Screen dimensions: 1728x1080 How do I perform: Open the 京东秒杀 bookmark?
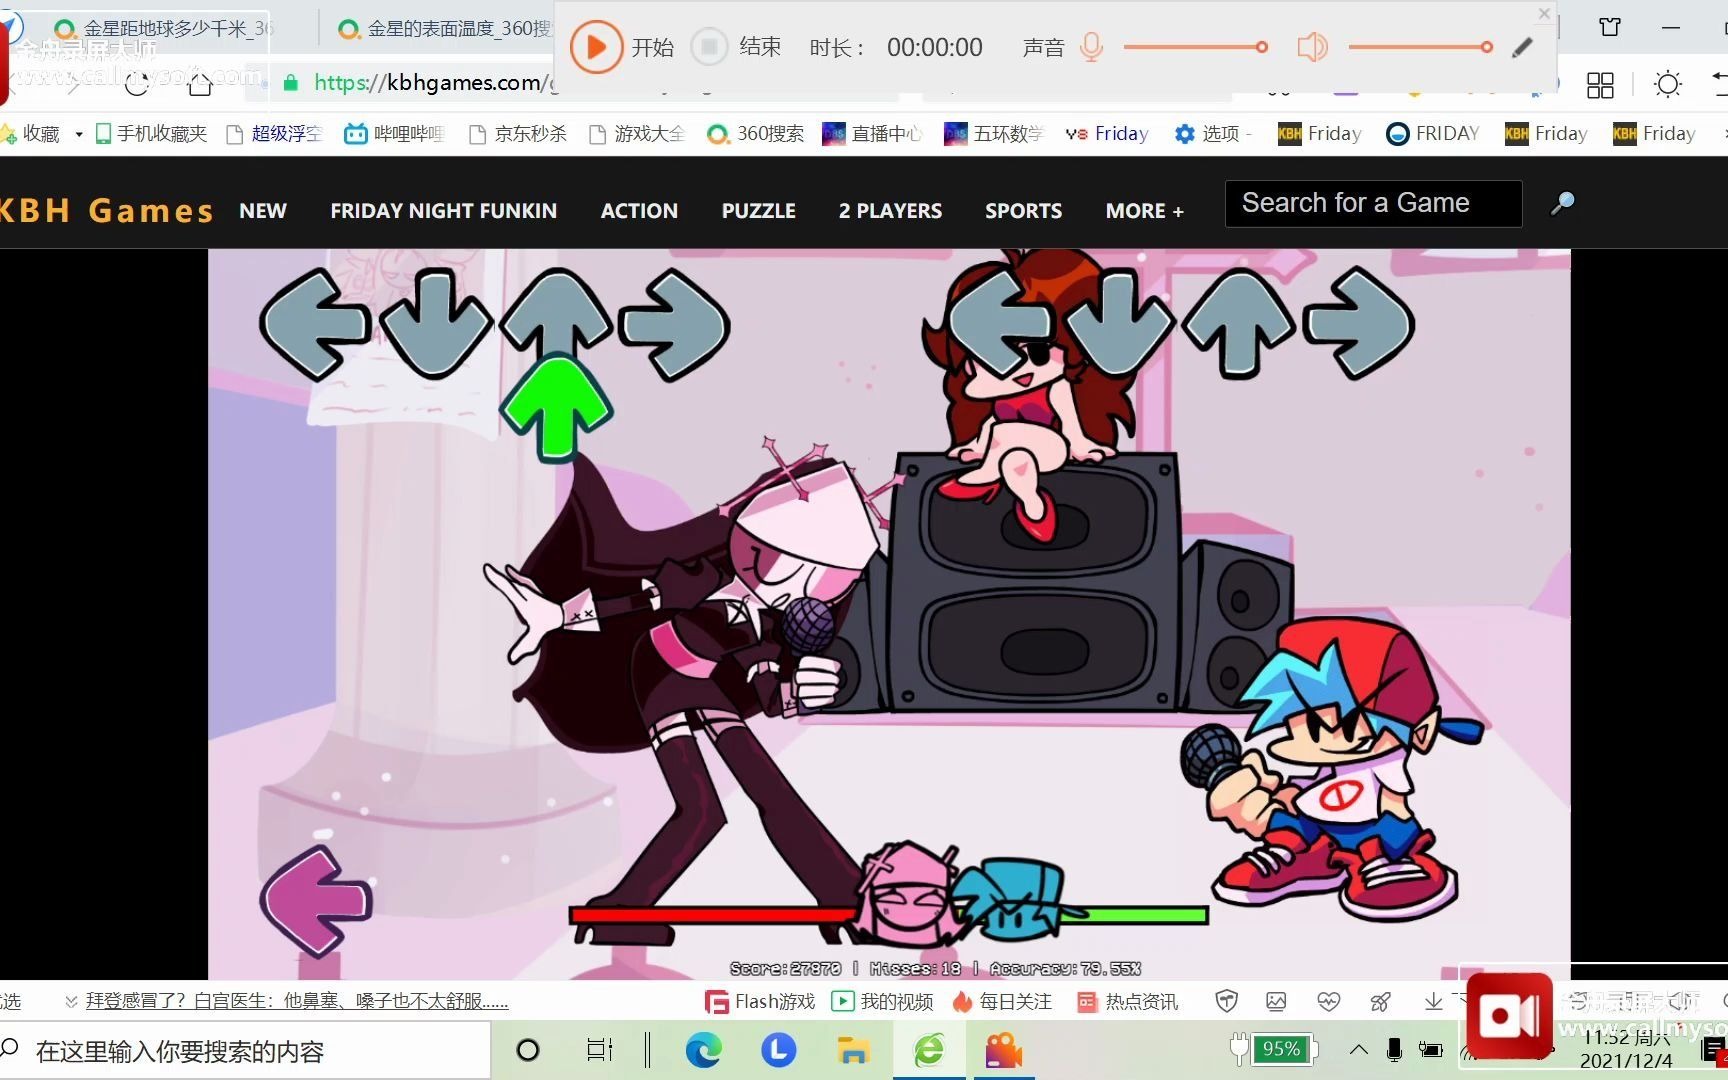tap(518, 134)
